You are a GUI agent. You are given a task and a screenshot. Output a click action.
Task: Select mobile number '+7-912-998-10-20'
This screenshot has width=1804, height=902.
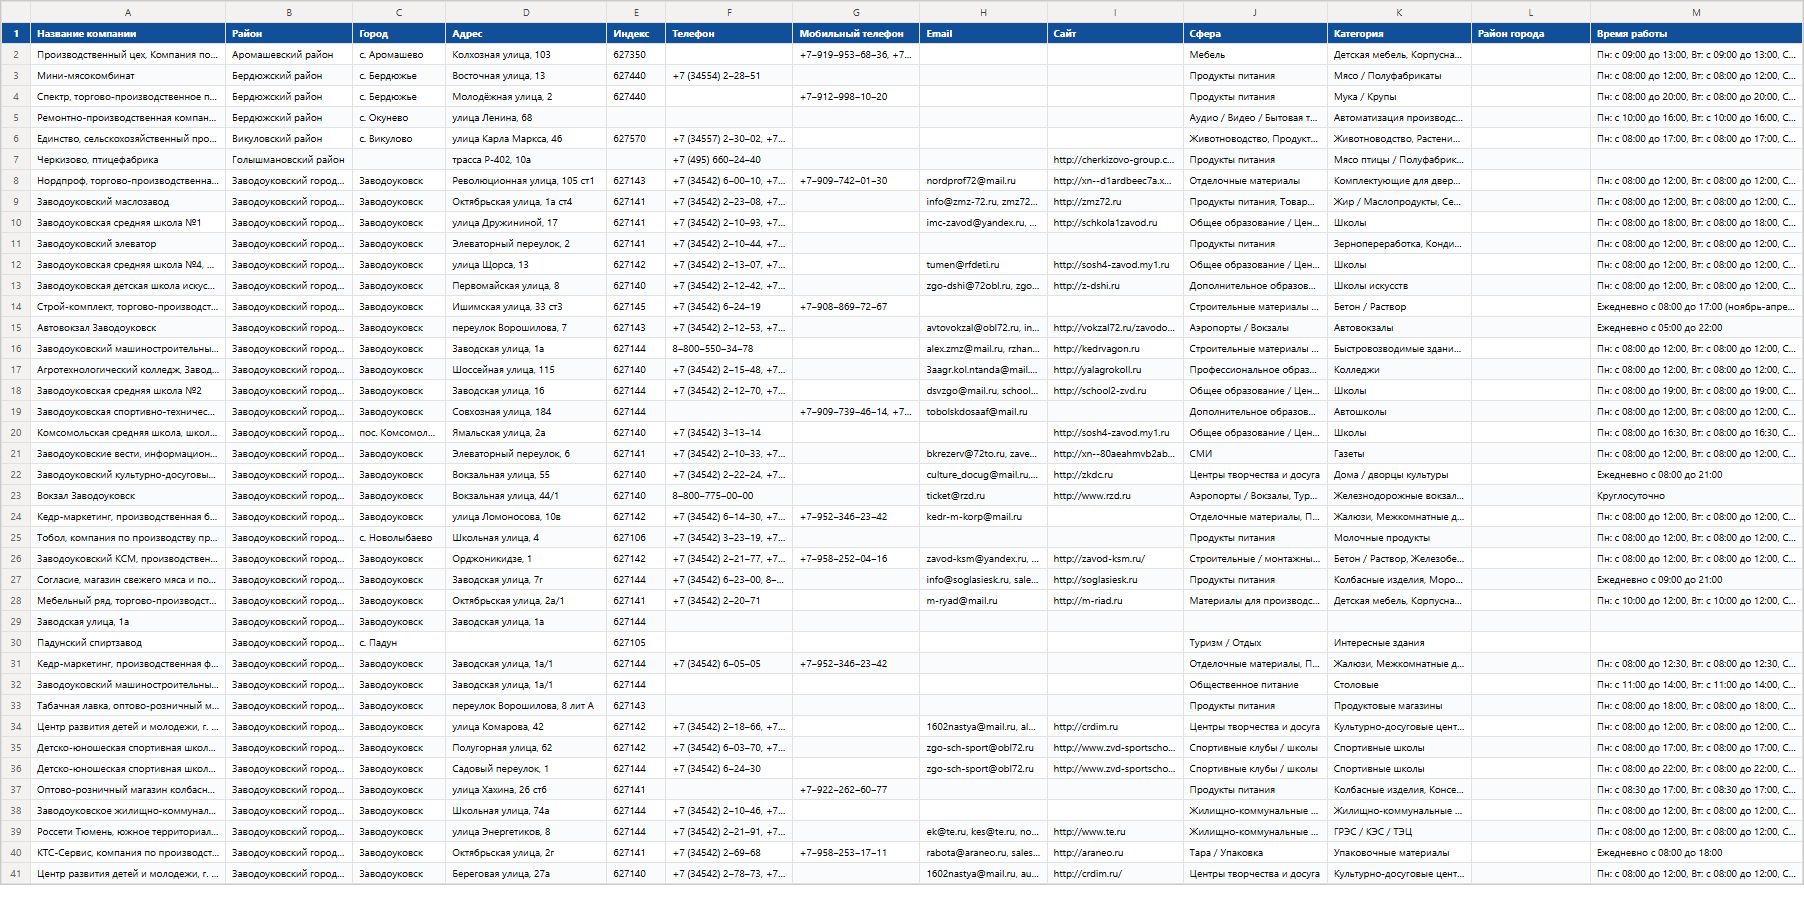pyautogui.click(x=856, y=97)
